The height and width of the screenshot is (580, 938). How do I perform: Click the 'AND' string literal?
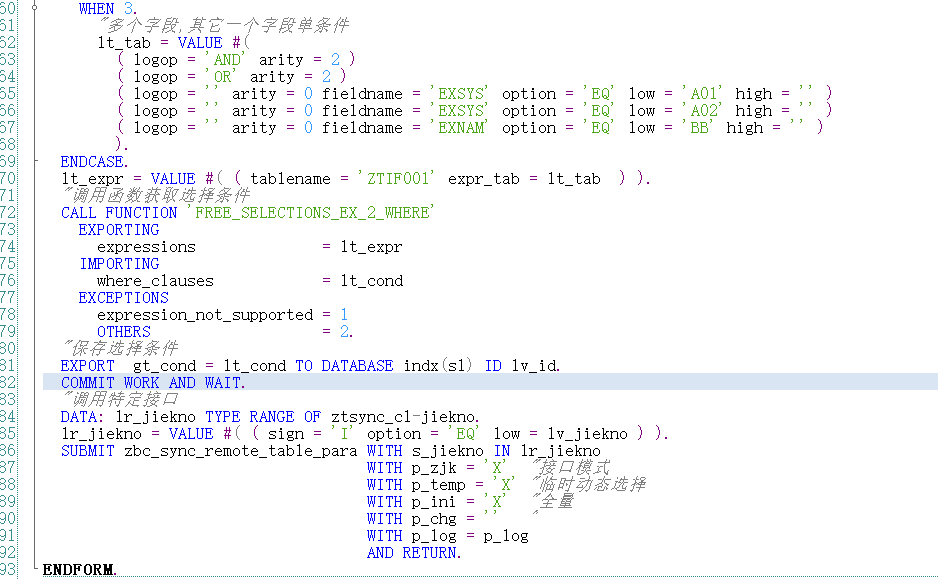[x=227, y=60]
